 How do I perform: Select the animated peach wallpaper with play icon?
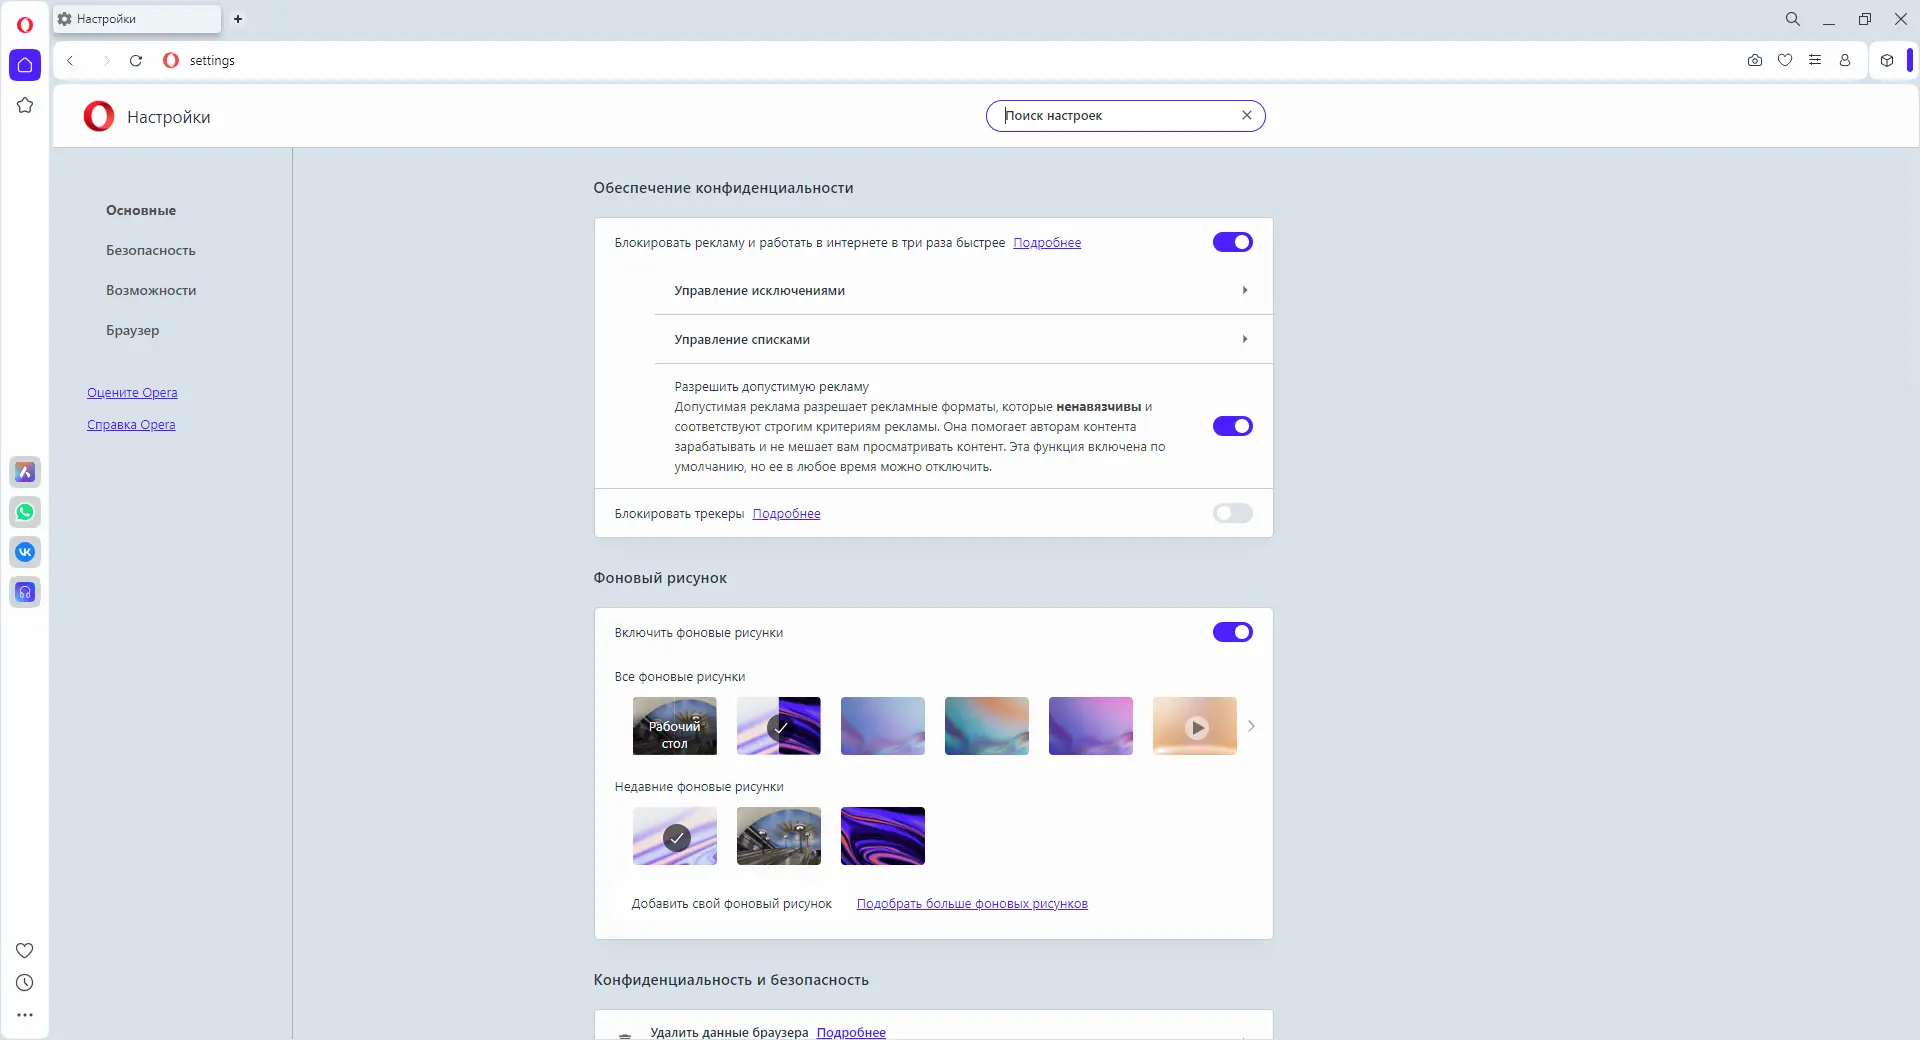[x=1195, y=726]
